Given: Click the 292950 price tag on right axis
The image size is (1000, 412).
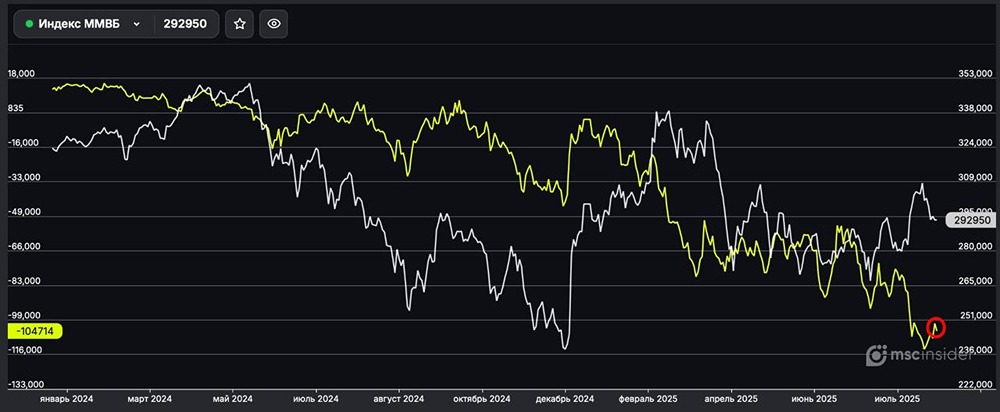Looking at the screenshot, I should point(971,220).
